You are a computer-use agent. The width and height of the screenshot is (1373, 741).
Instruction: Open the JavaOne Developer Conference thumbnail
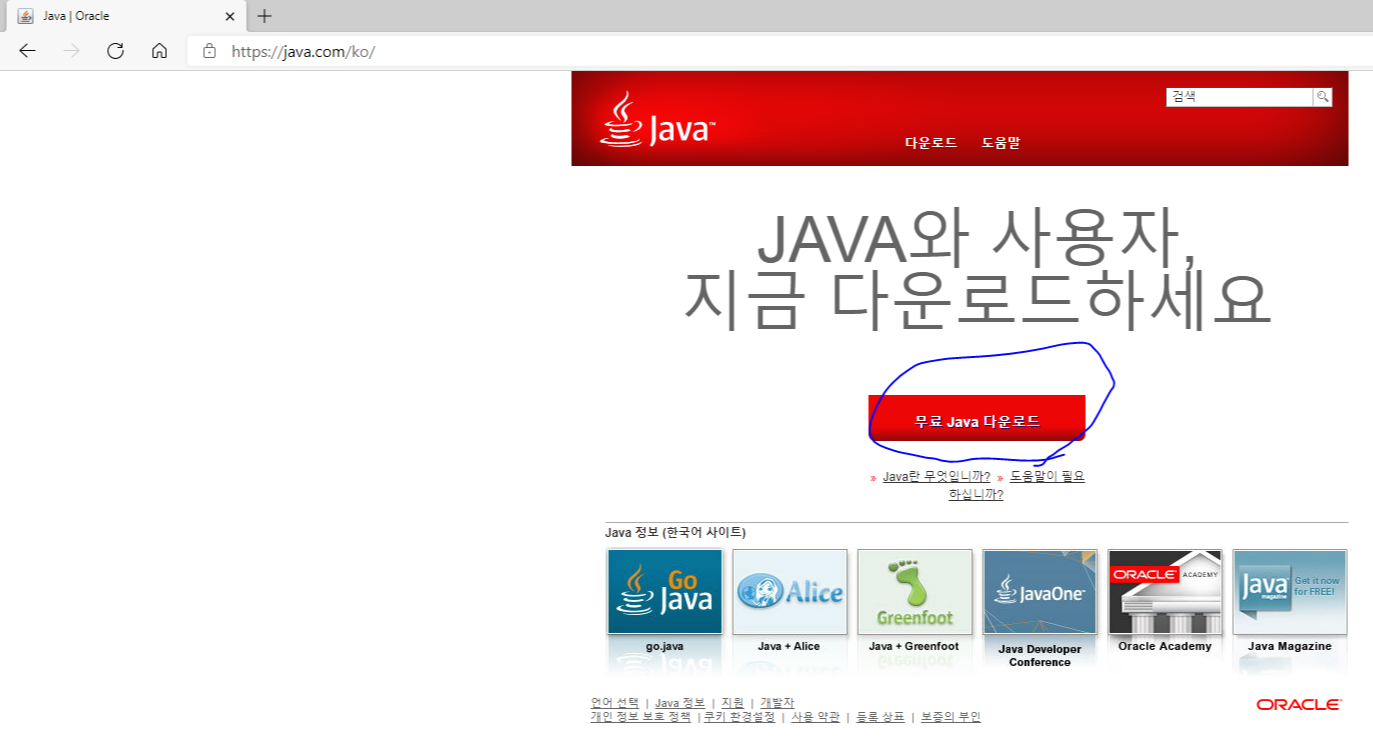click(1040, 591)
